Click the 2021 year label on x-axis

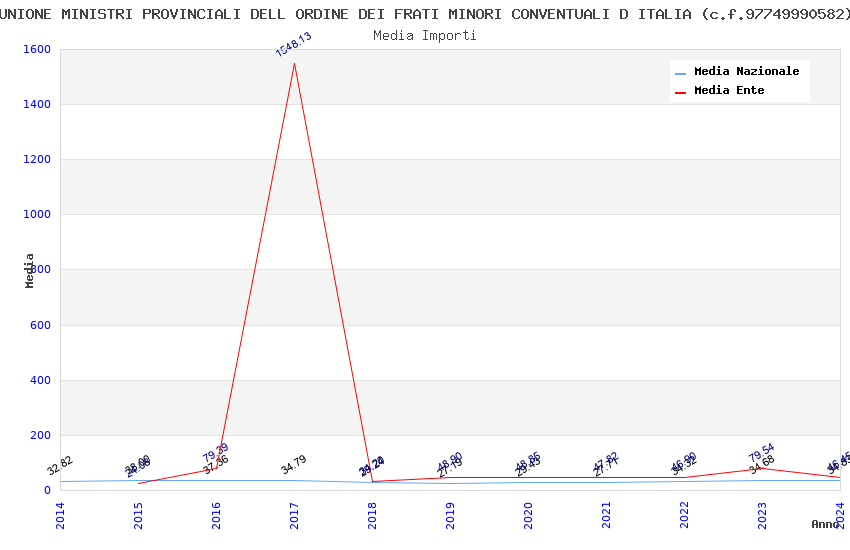point(607,515)
